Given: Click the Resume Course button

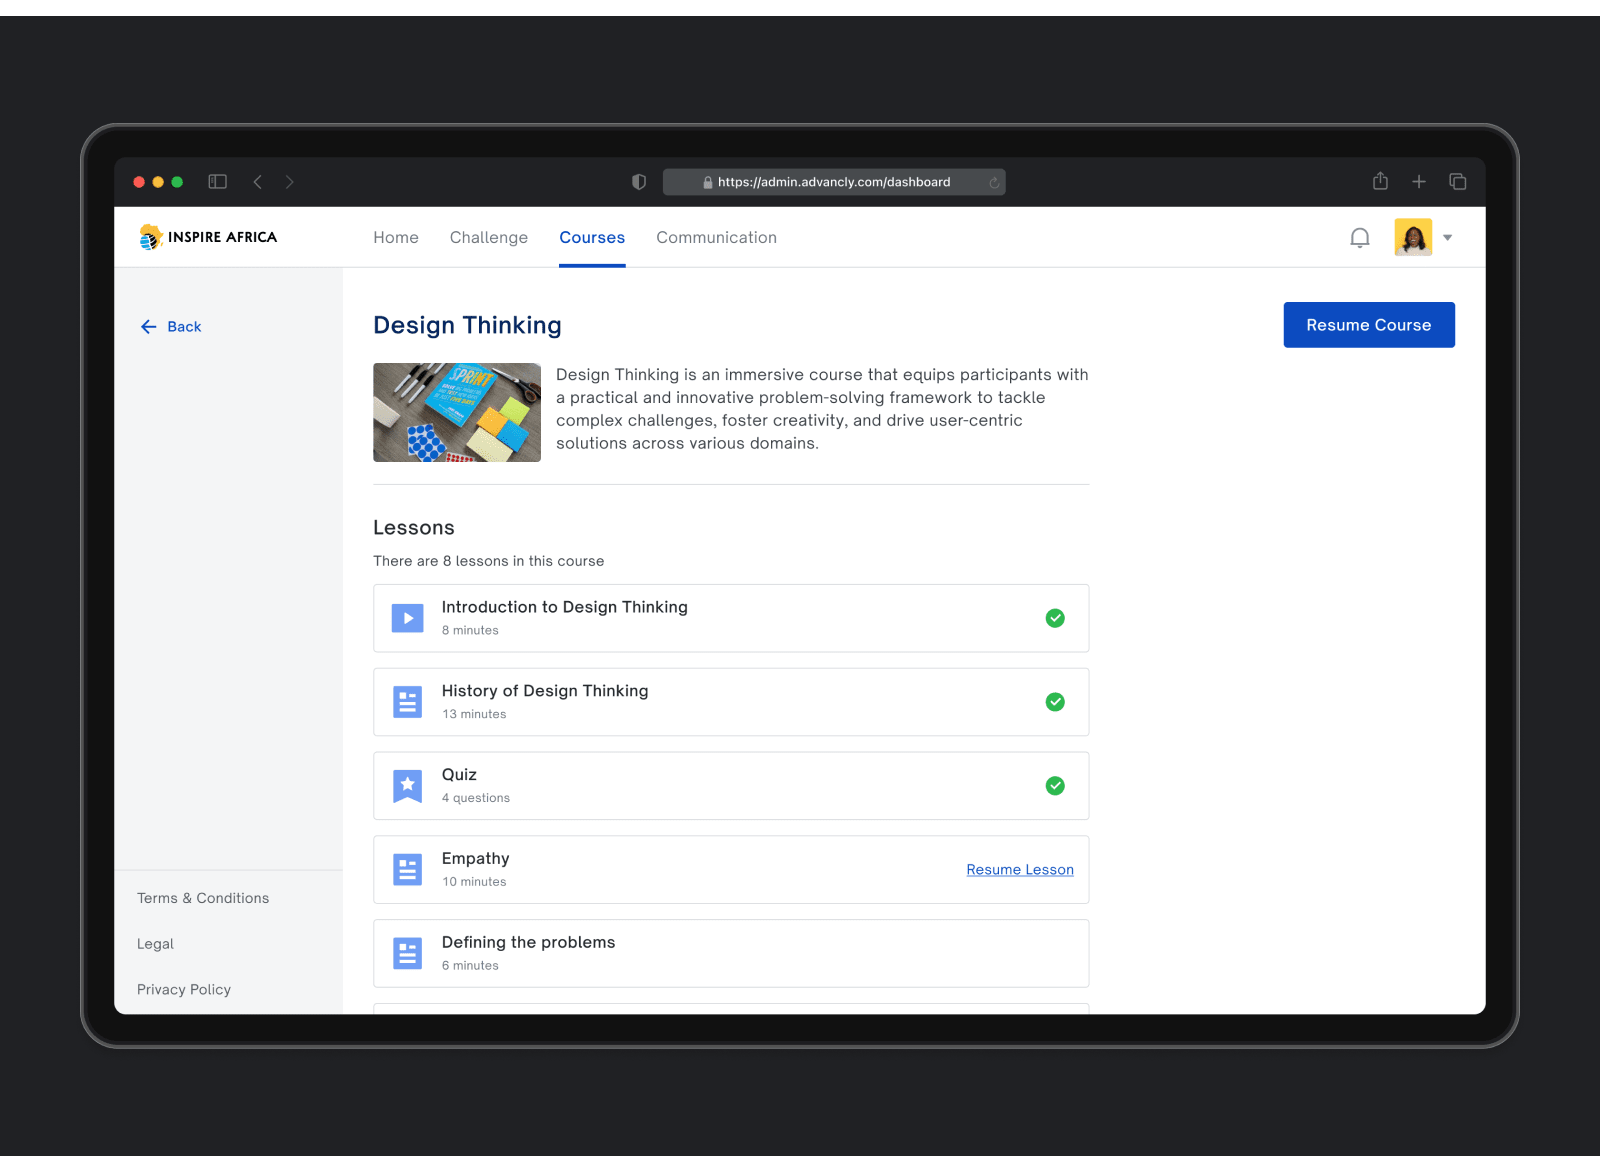Looking at the screenshot, I should [x=1369, y=325].
